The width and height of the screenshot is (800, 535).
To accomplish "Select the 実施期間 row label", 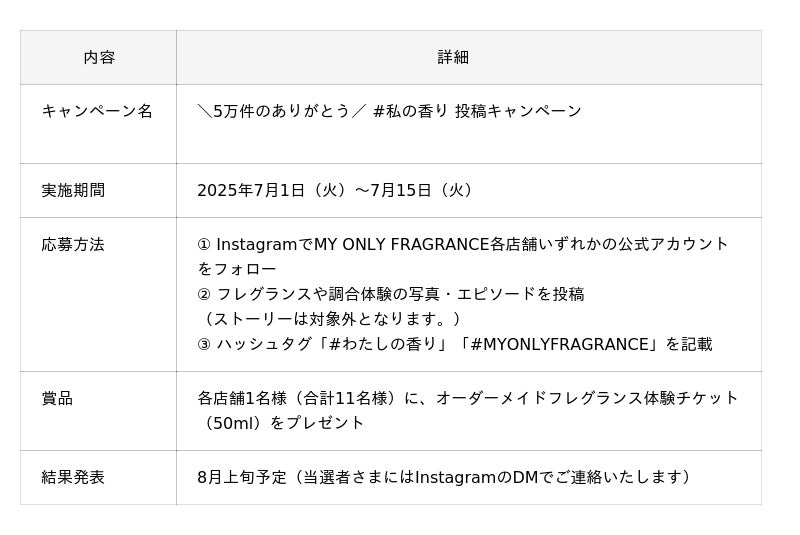I will point(73,190).
